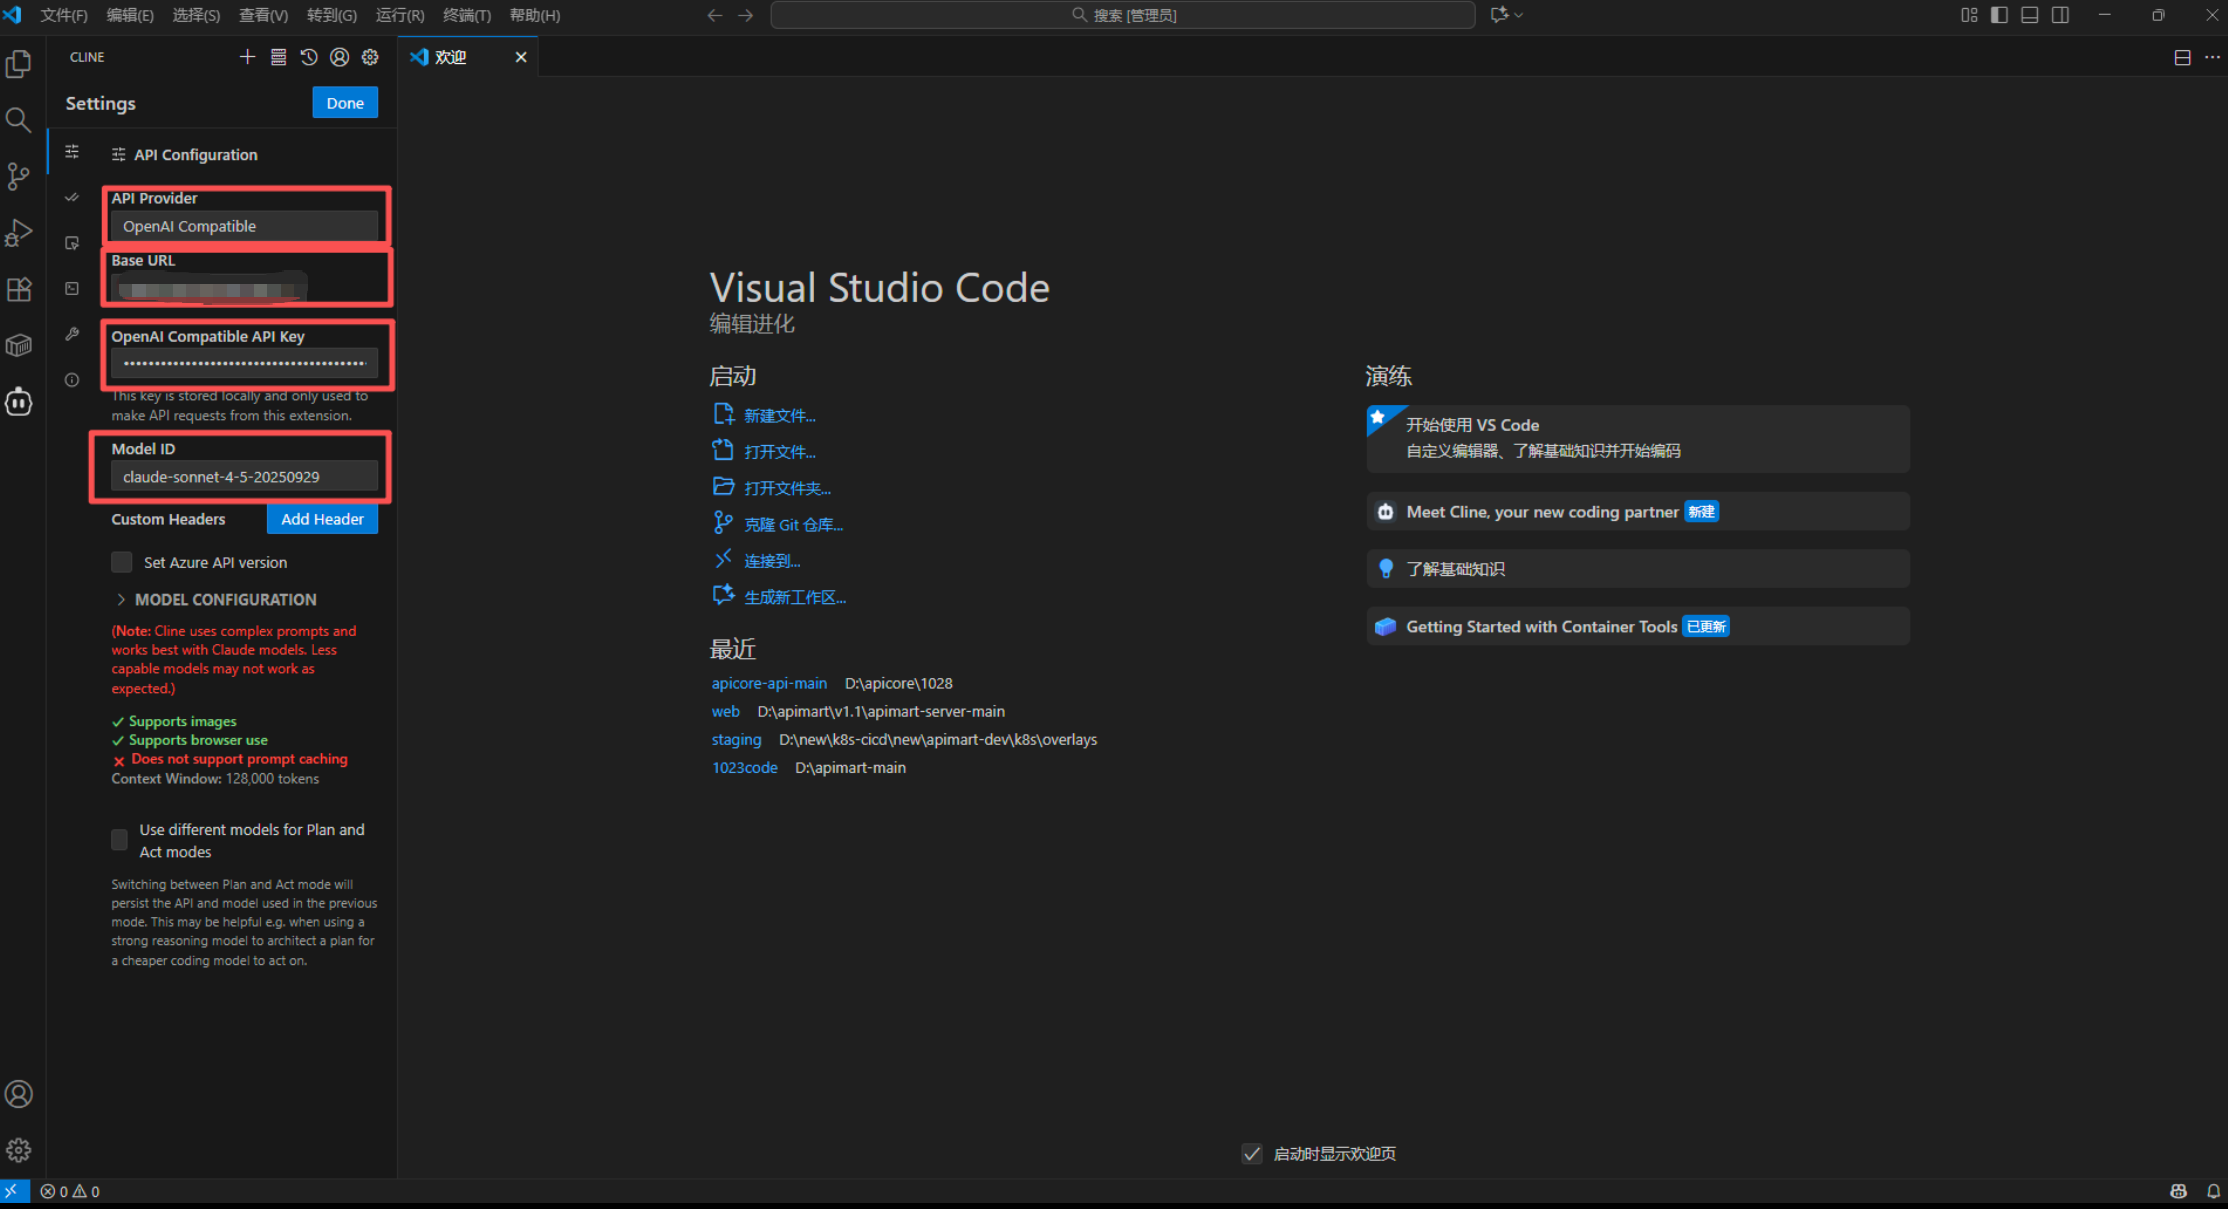Open the Source Control view
This screenshot has width=2228, height=1209.
pos(19,177)
